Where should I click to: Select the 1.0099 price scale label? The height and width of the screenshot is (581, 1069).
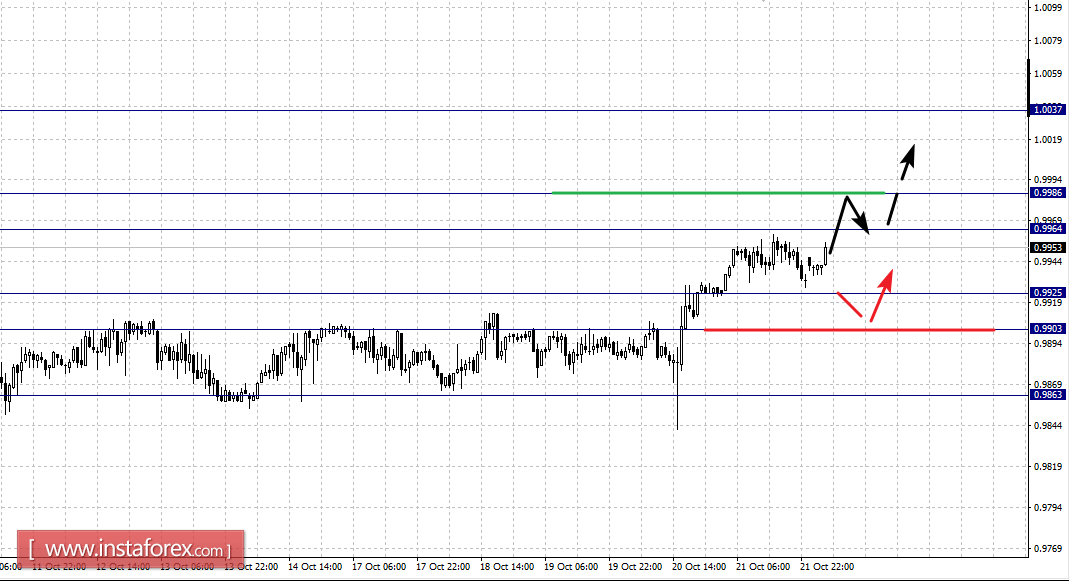click(1048, 8)
